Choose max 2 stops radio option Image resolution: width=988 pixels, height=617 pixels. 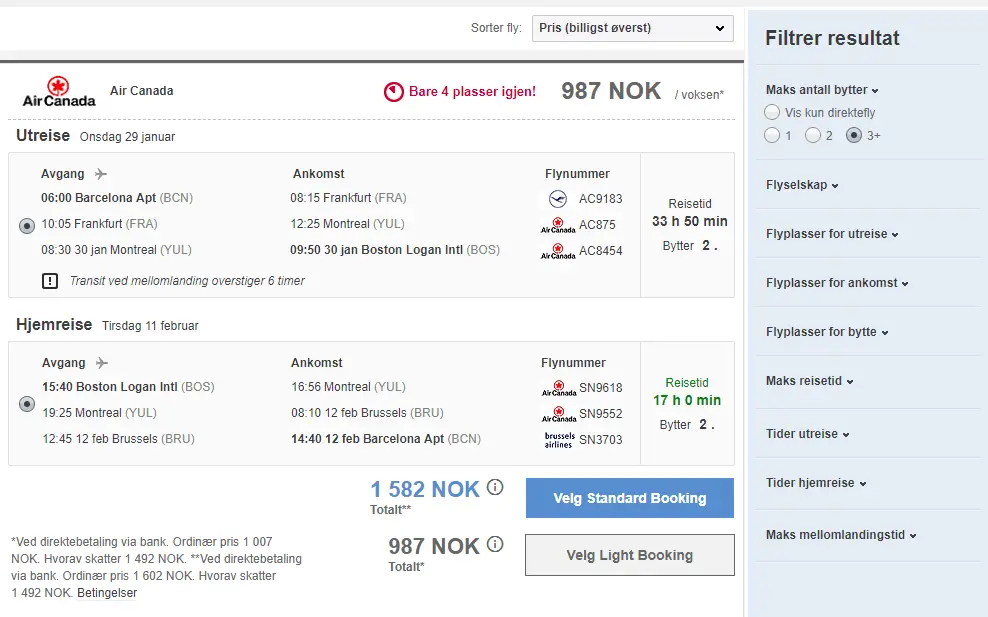pos(813,135)
